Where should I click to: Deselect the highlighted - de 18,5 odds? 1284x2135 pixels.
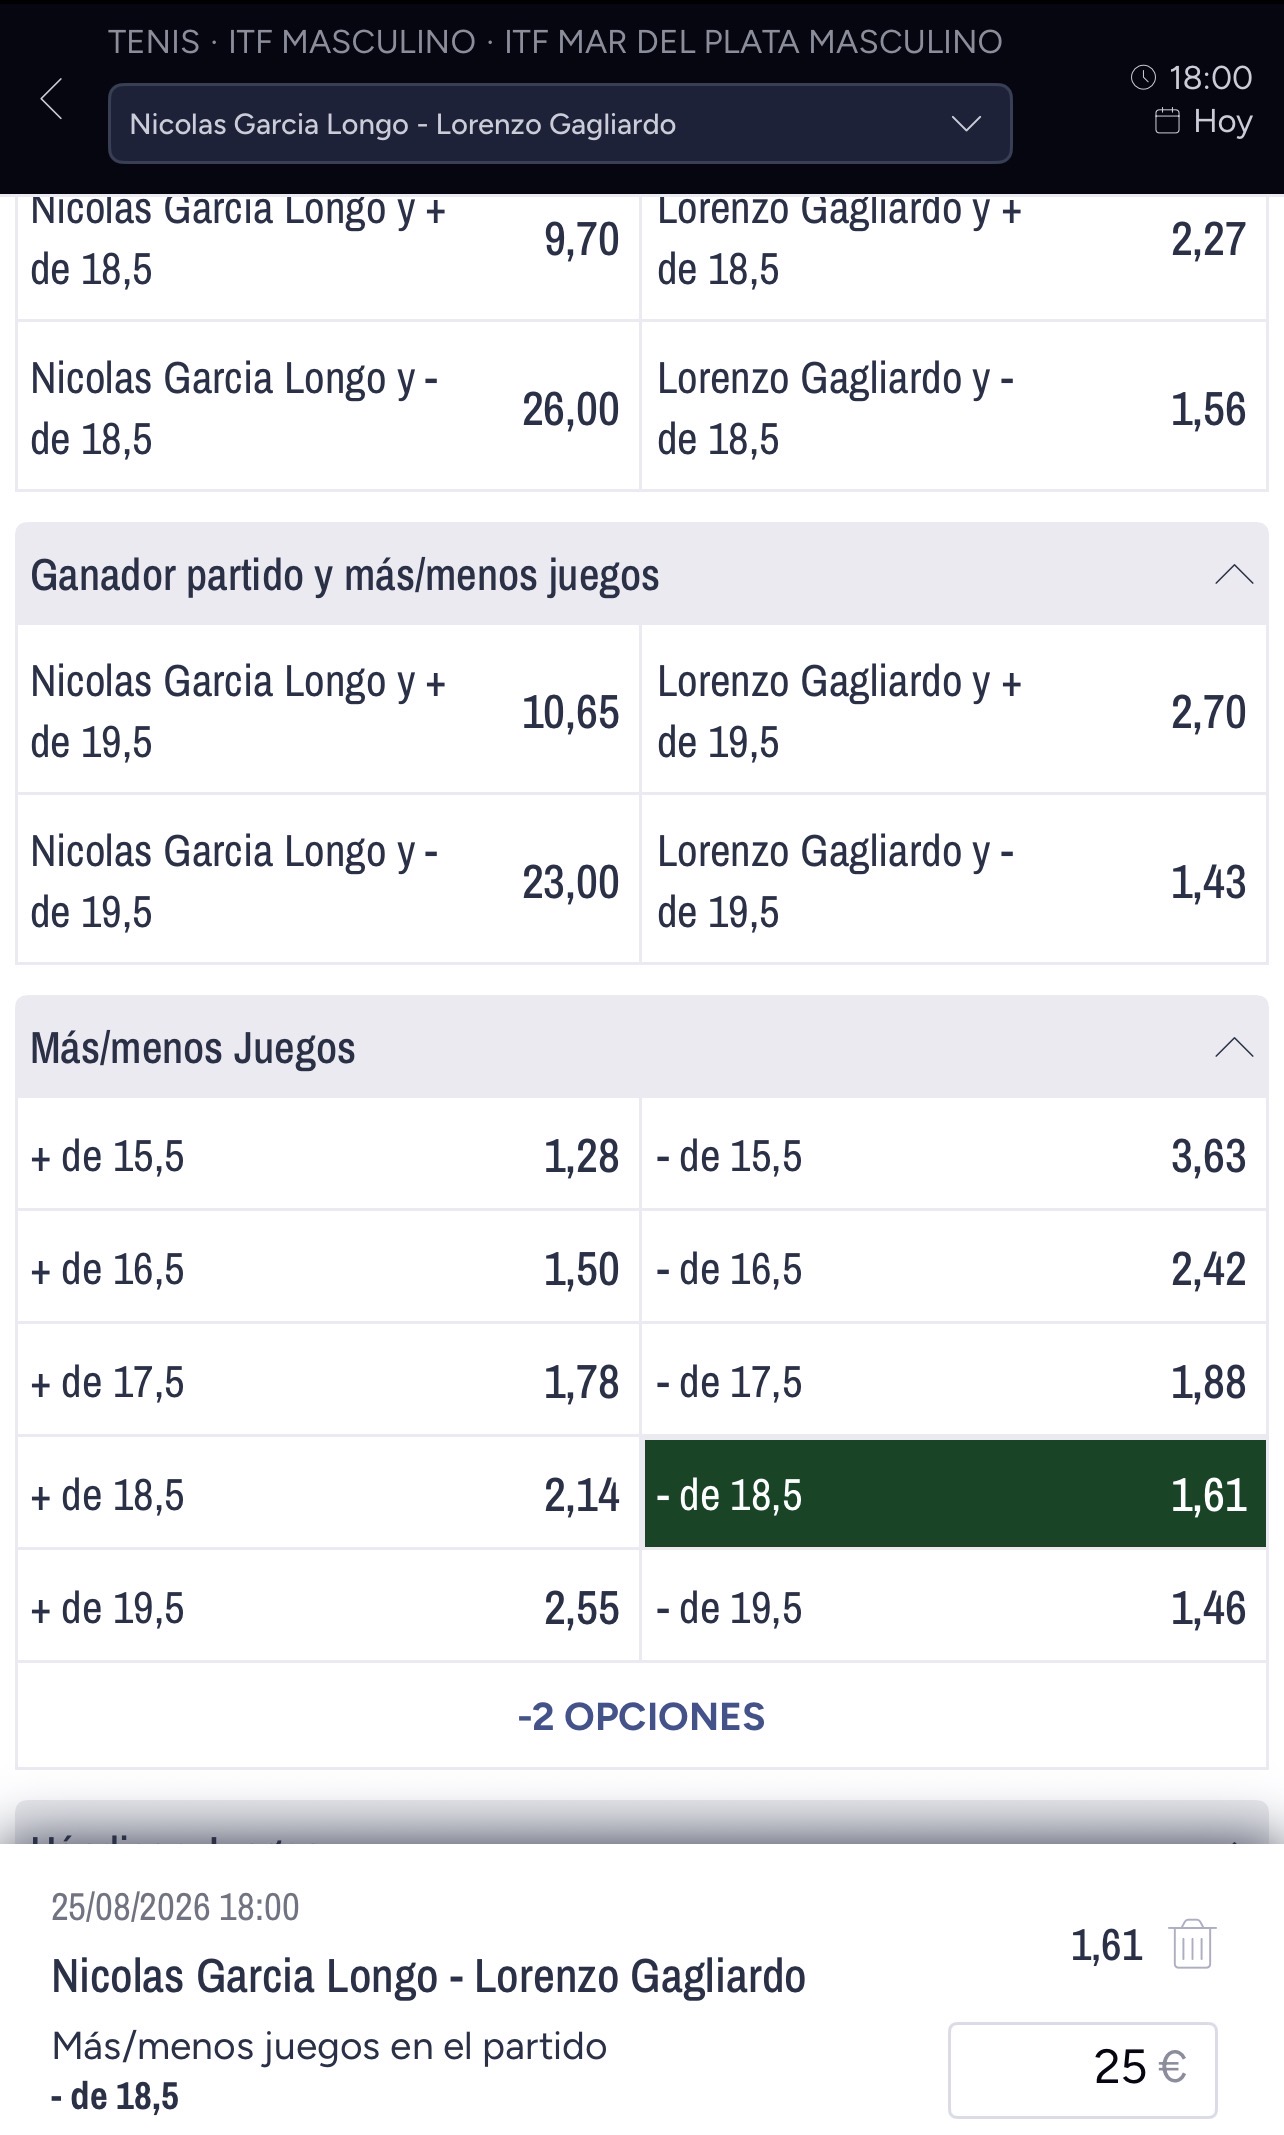[x=955, y=1495]
